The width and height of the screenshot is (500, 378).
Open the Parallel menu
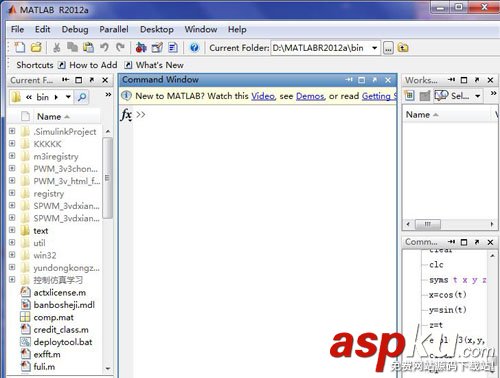pyautogui.click(x=114, y=30)
